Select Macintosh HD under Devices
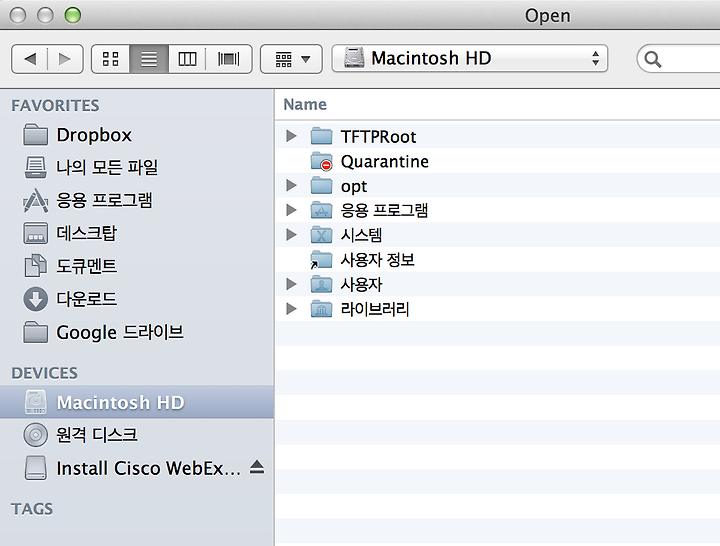This screenshot has width=720, height=546. pos(137,402)
